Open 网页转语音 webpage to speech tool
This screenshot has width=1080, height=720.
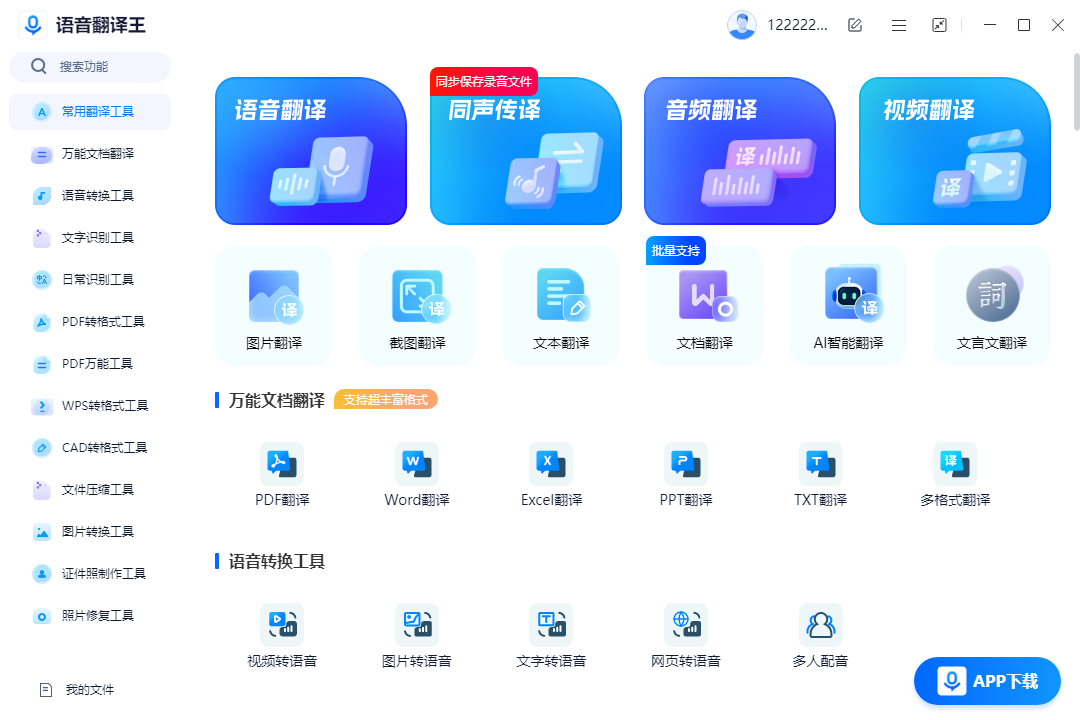point(685,633)
